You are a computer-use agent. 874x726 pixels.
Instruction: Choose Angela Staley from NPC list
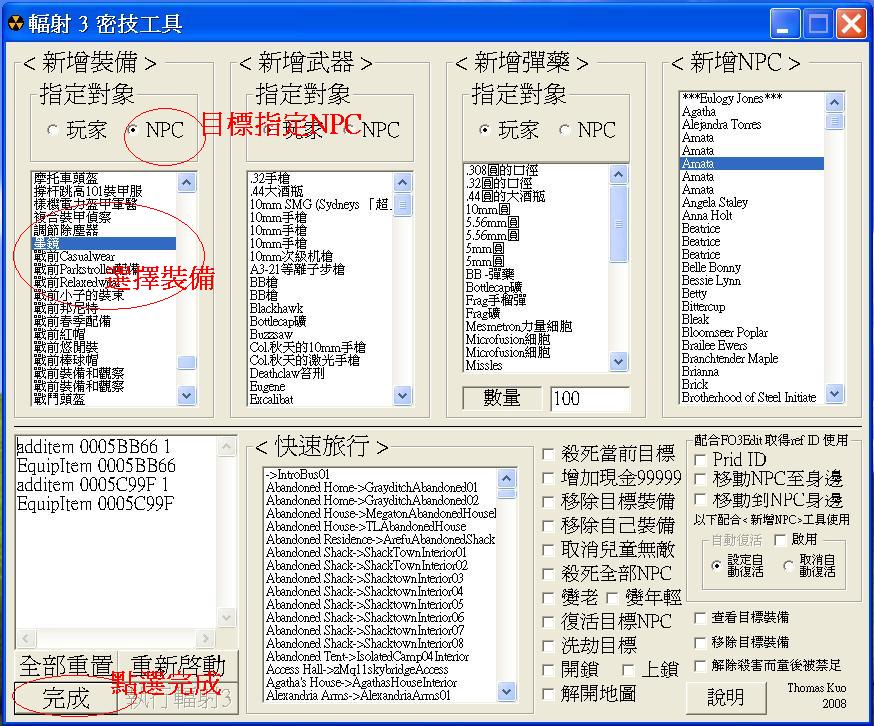[x=714, y=202]
